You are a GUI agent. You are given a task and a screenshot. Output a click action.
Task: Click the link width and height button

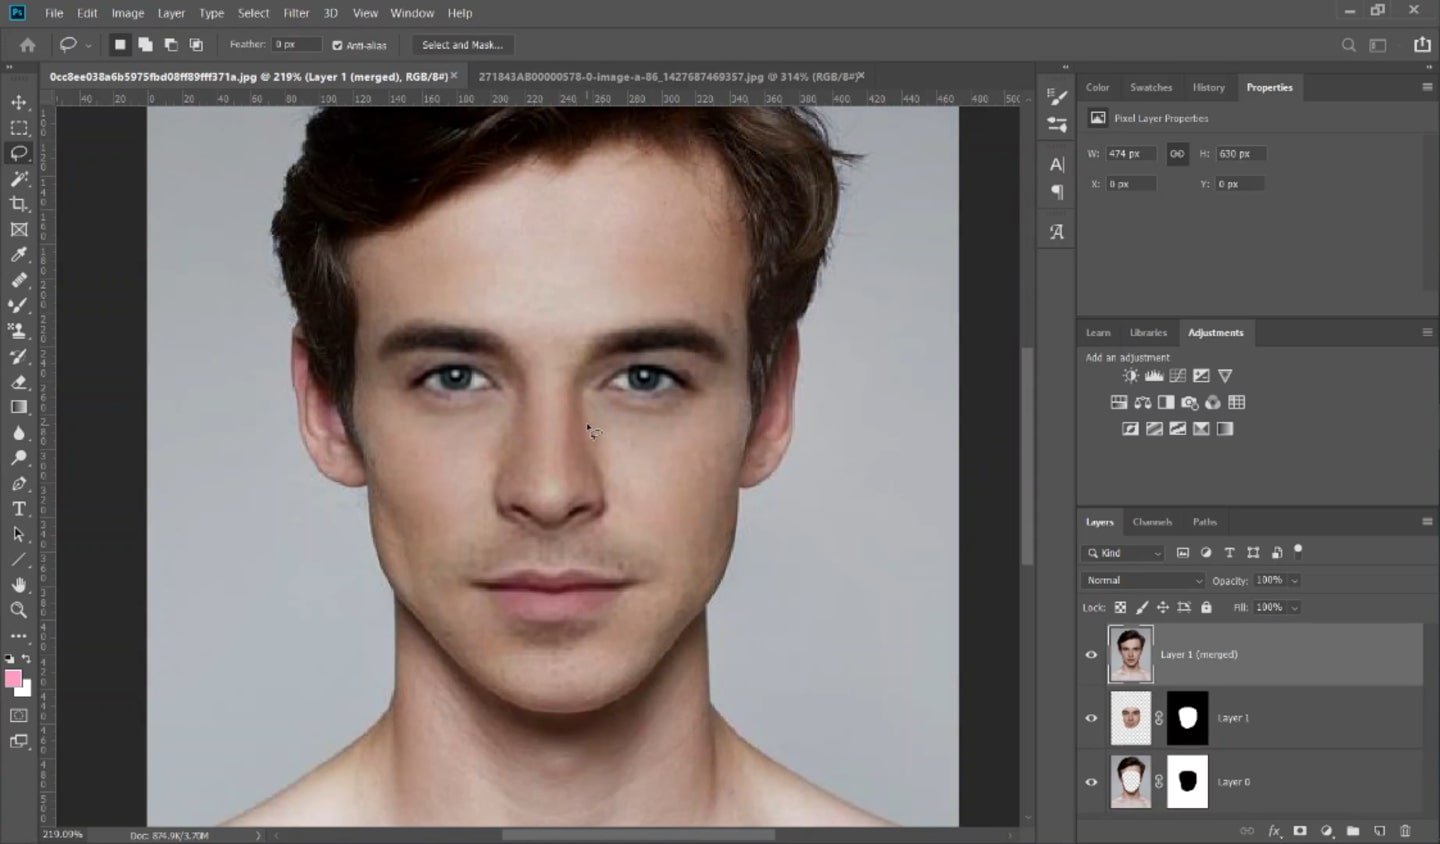point(1176,154)
